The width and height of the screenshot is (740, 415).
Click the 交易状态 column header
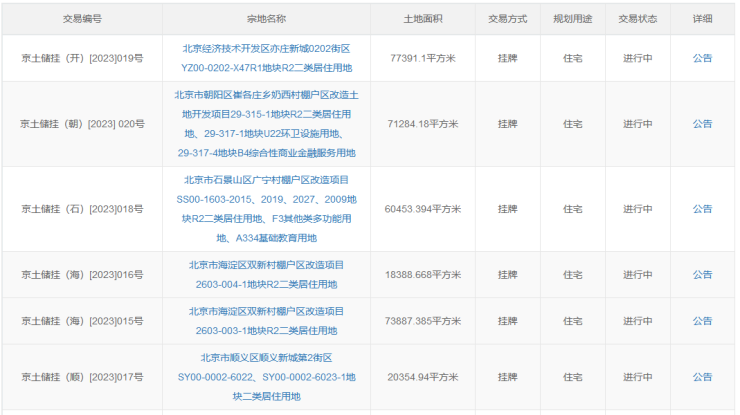click(637, 19)
